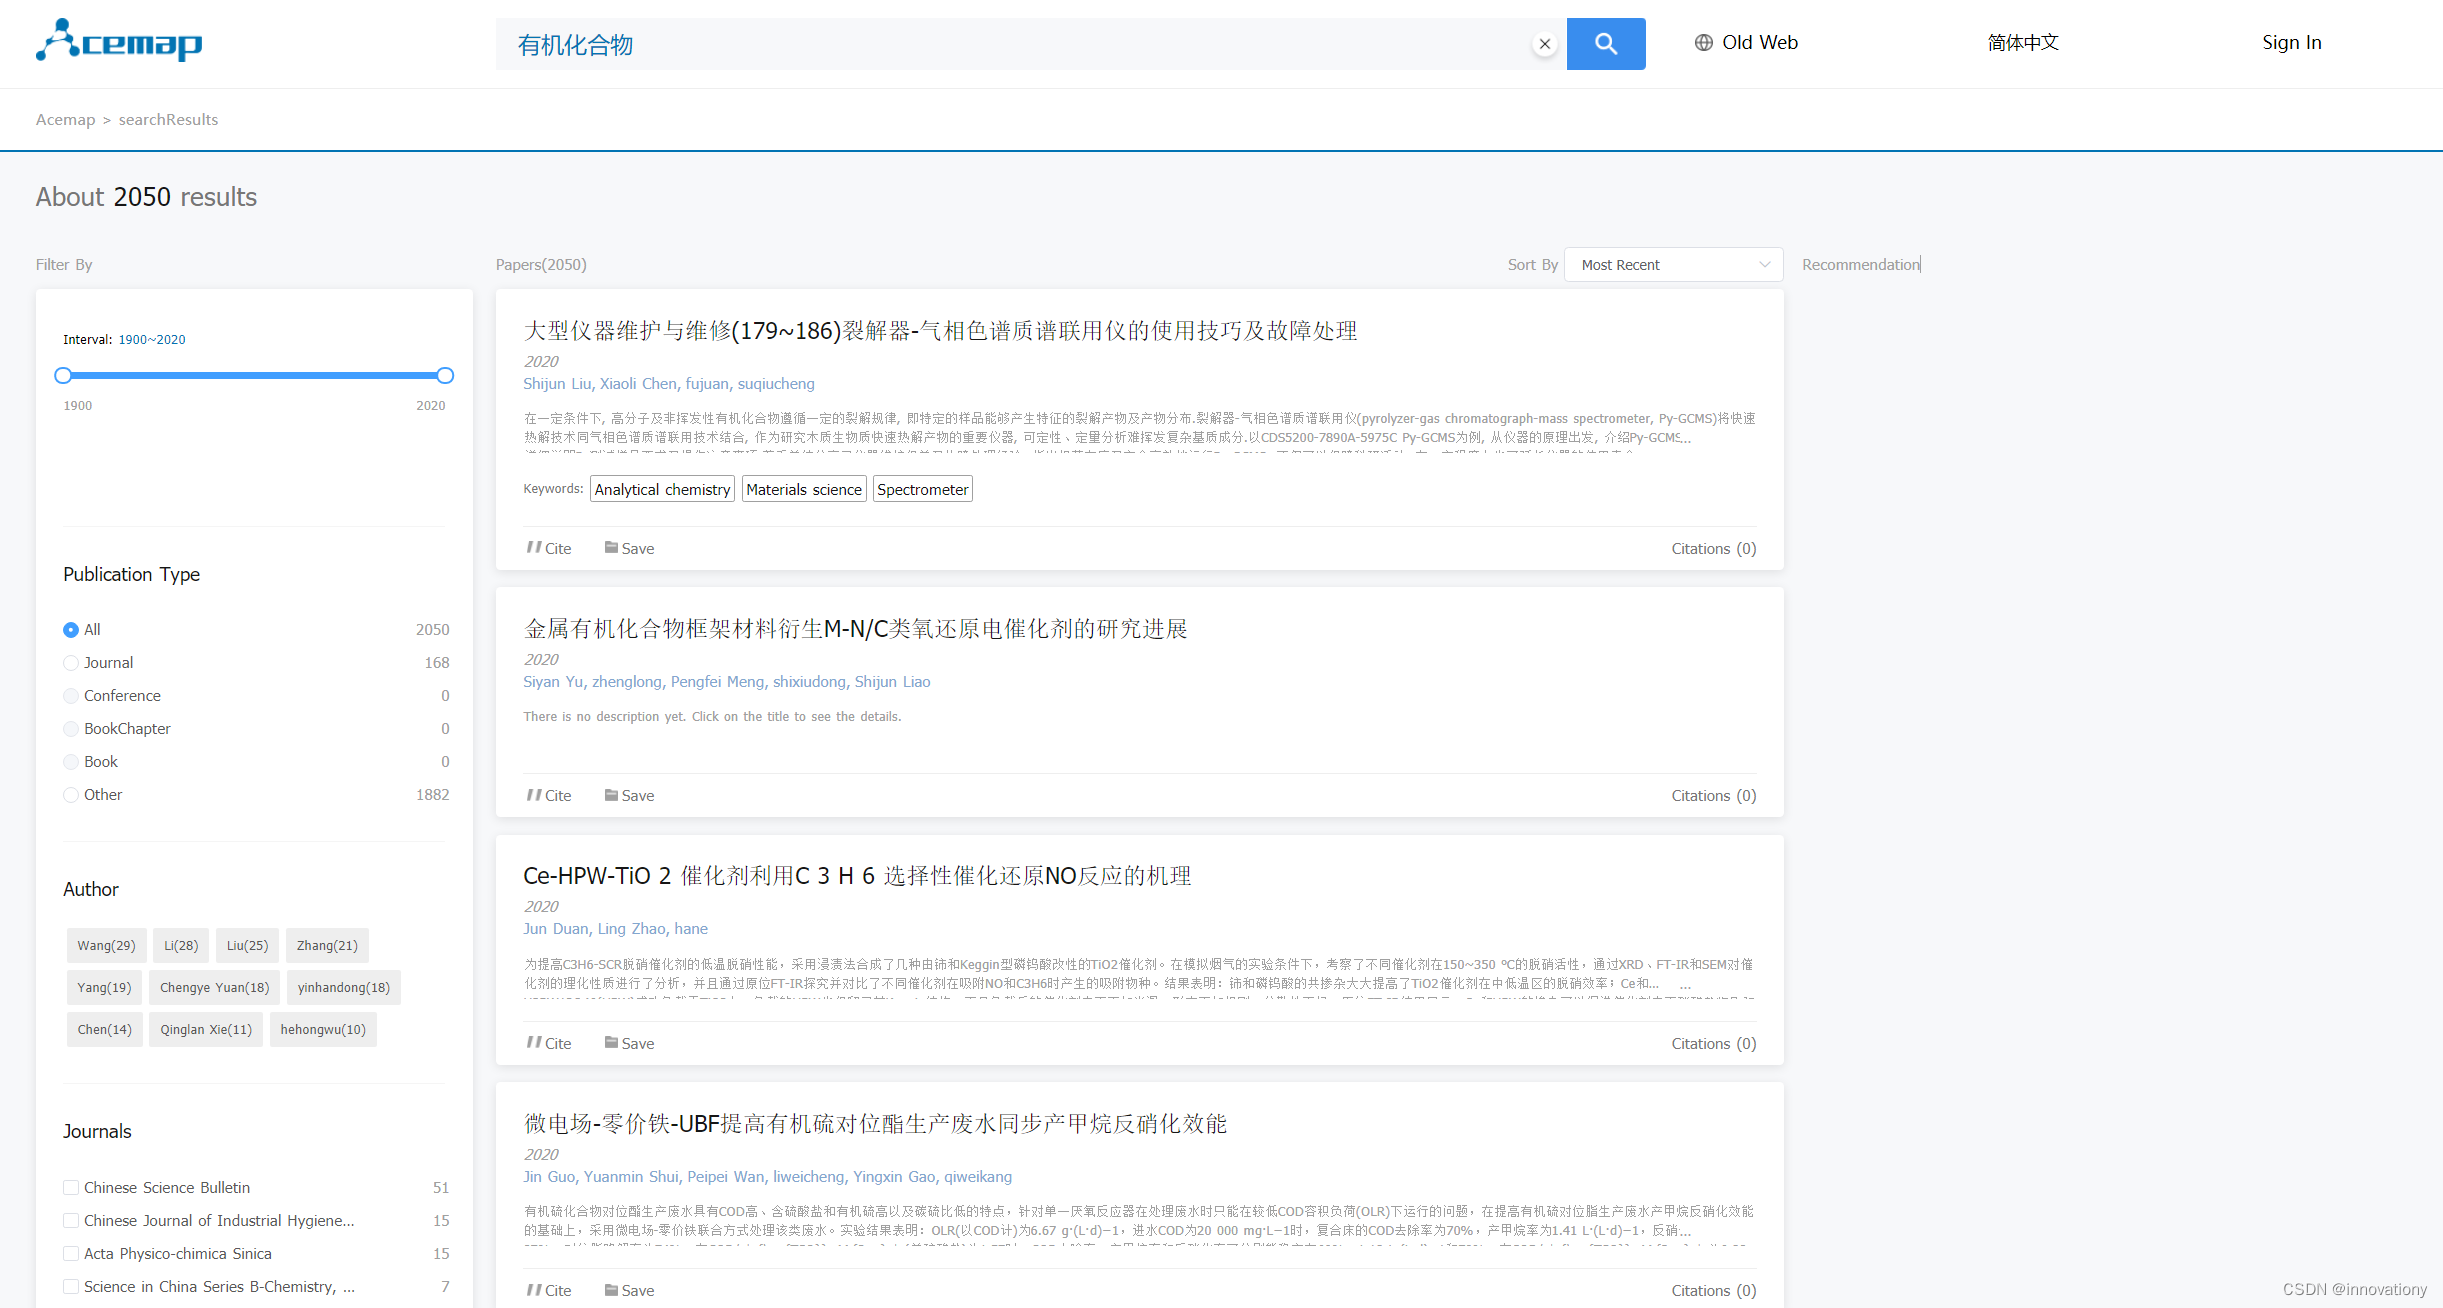Filter by author yinhandong(18)
The image size is (2443, 1308).
[344, 988]
